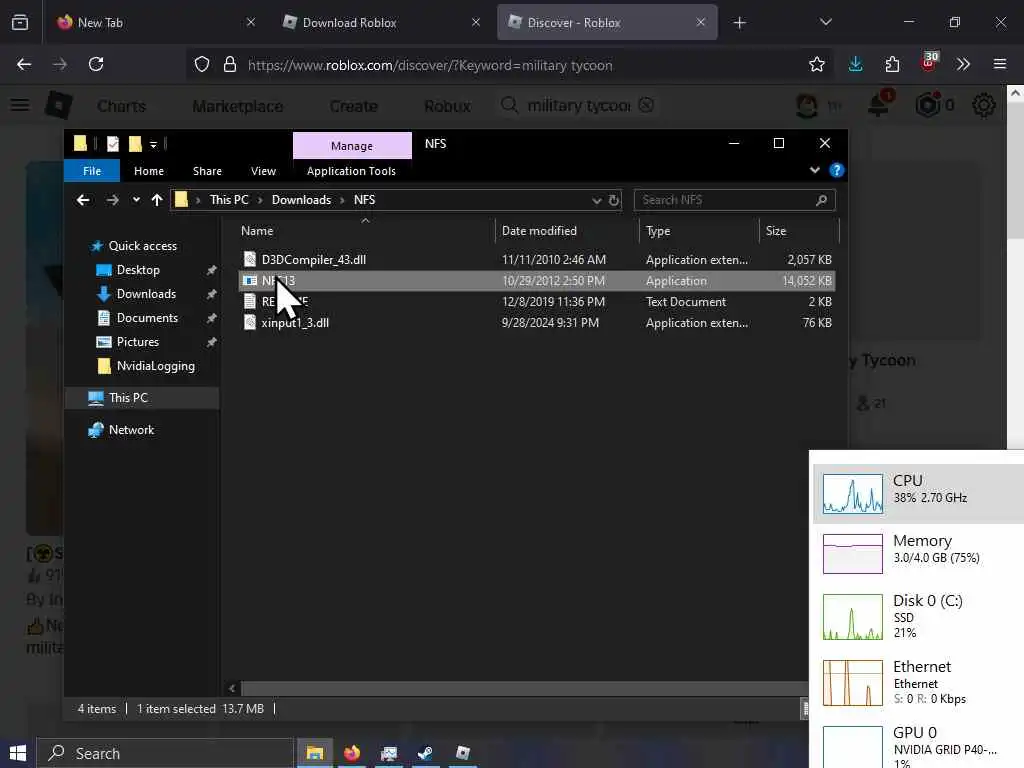Click the File Explorer taskbar icon
This screenshot has height=768, width=1024.
pyautogui.click(x=315, y=753)
